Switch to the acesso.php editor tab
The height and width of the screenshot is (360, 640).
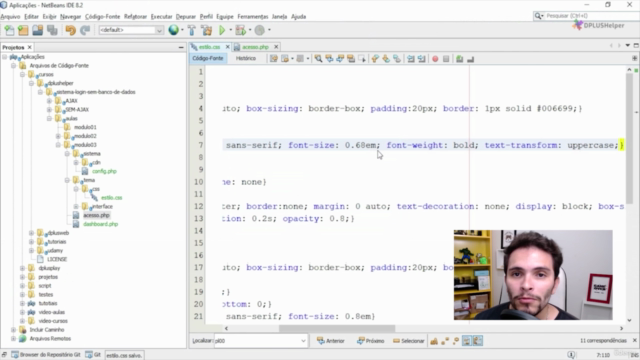[x=256, y=47]
